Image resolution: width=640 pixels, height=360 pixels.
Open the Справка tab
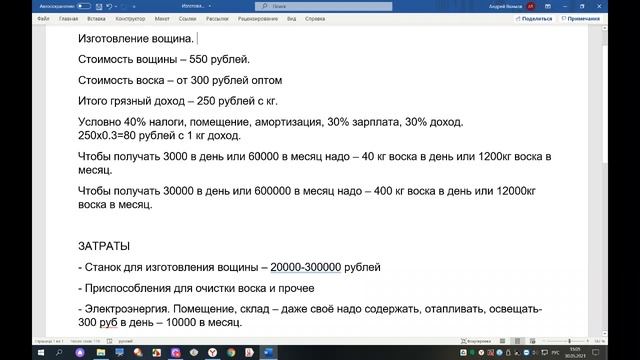click(x=315, y=19)
